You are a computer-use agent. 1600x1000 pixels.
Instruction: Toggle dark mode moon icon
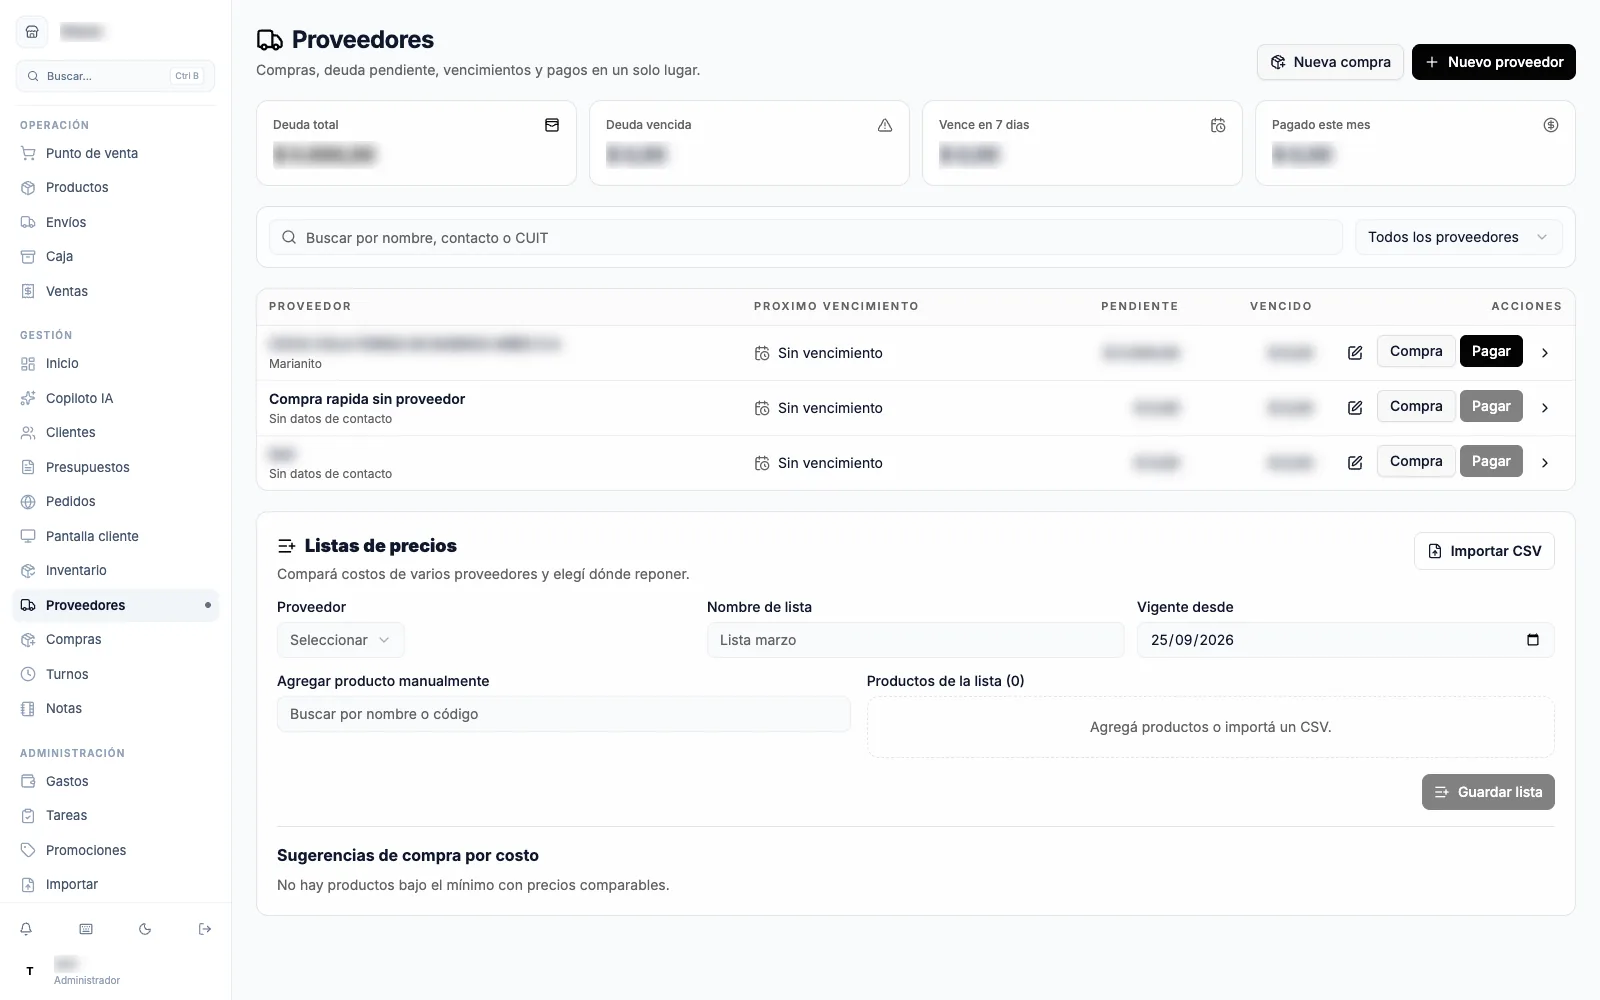click(x=145, y=929)
